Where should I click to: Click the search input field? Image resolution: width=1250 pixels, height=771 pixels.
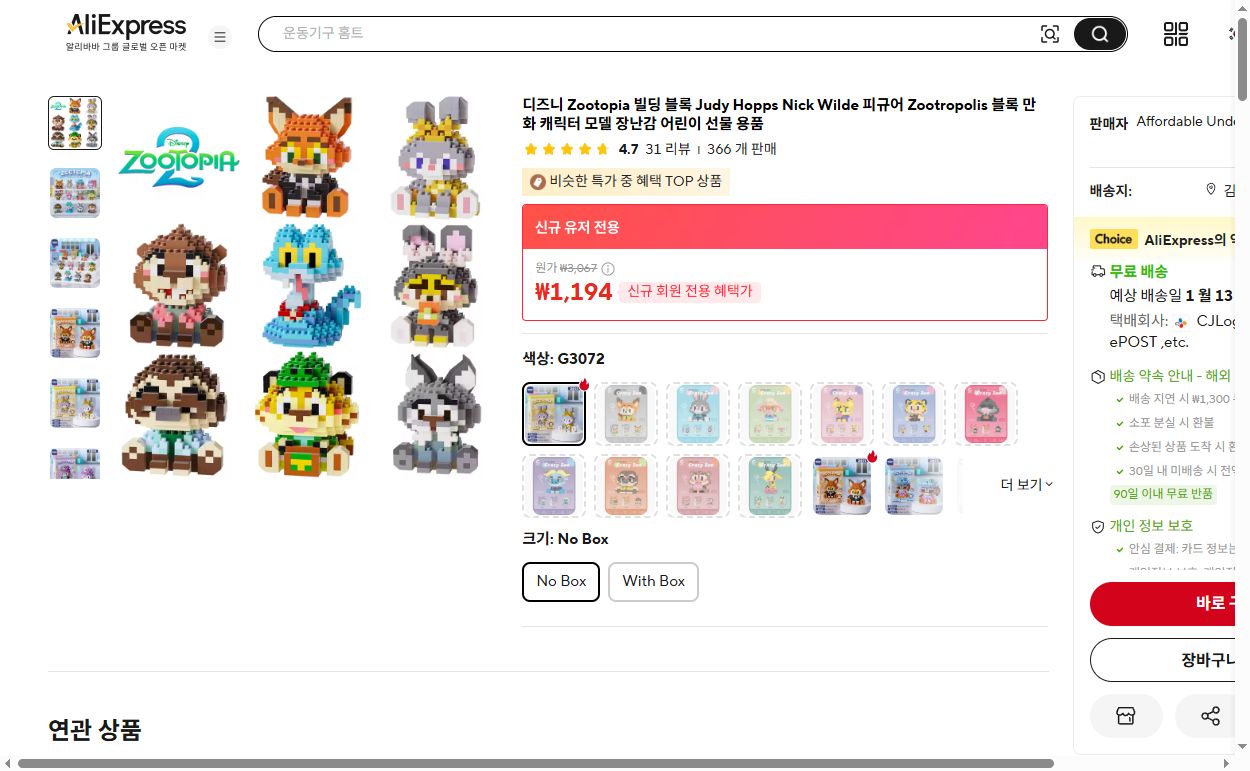(x=650, y=34)
